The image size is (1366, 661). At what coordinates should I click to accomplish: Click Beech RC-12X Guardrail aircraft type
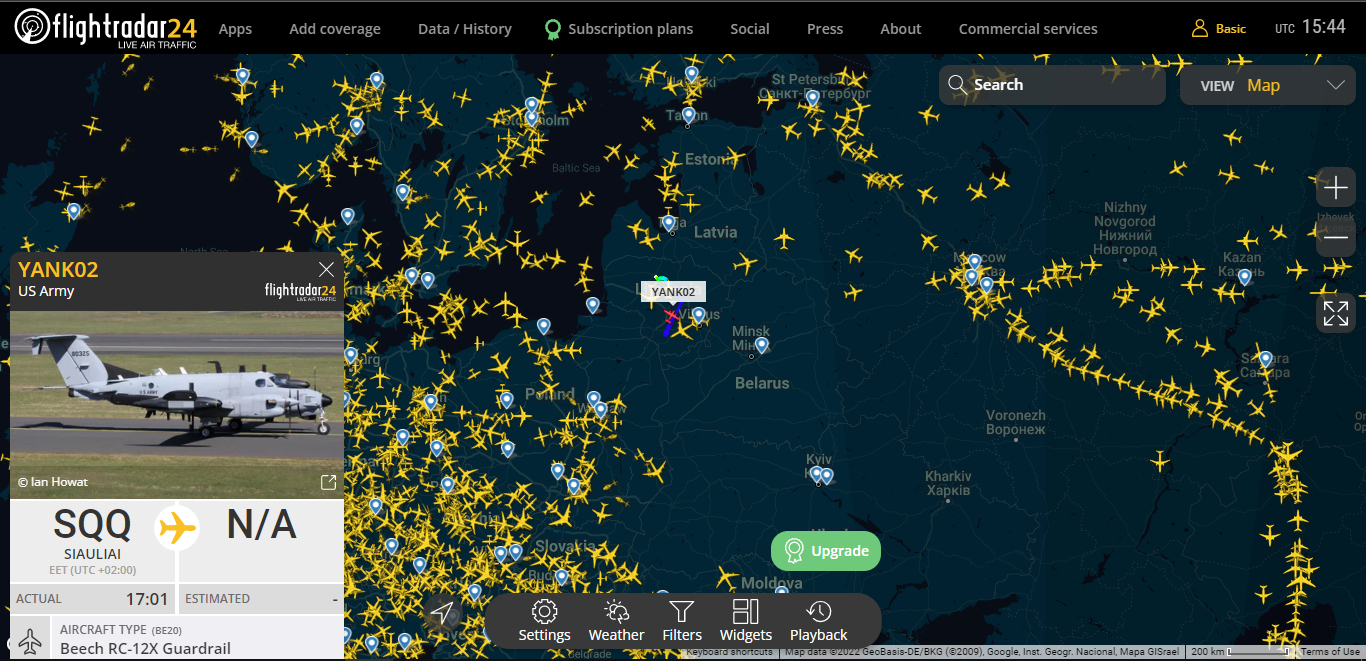(145, 648)
